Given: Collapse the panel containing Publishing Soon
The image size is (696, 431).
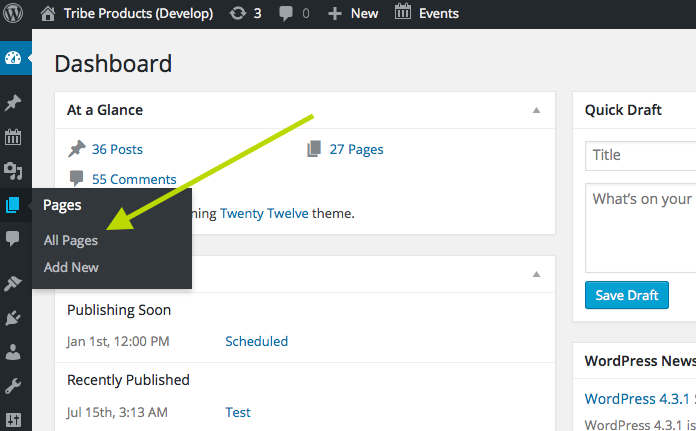Looking at the screenshot, I should pyautogui.click(x=536, y=273).
